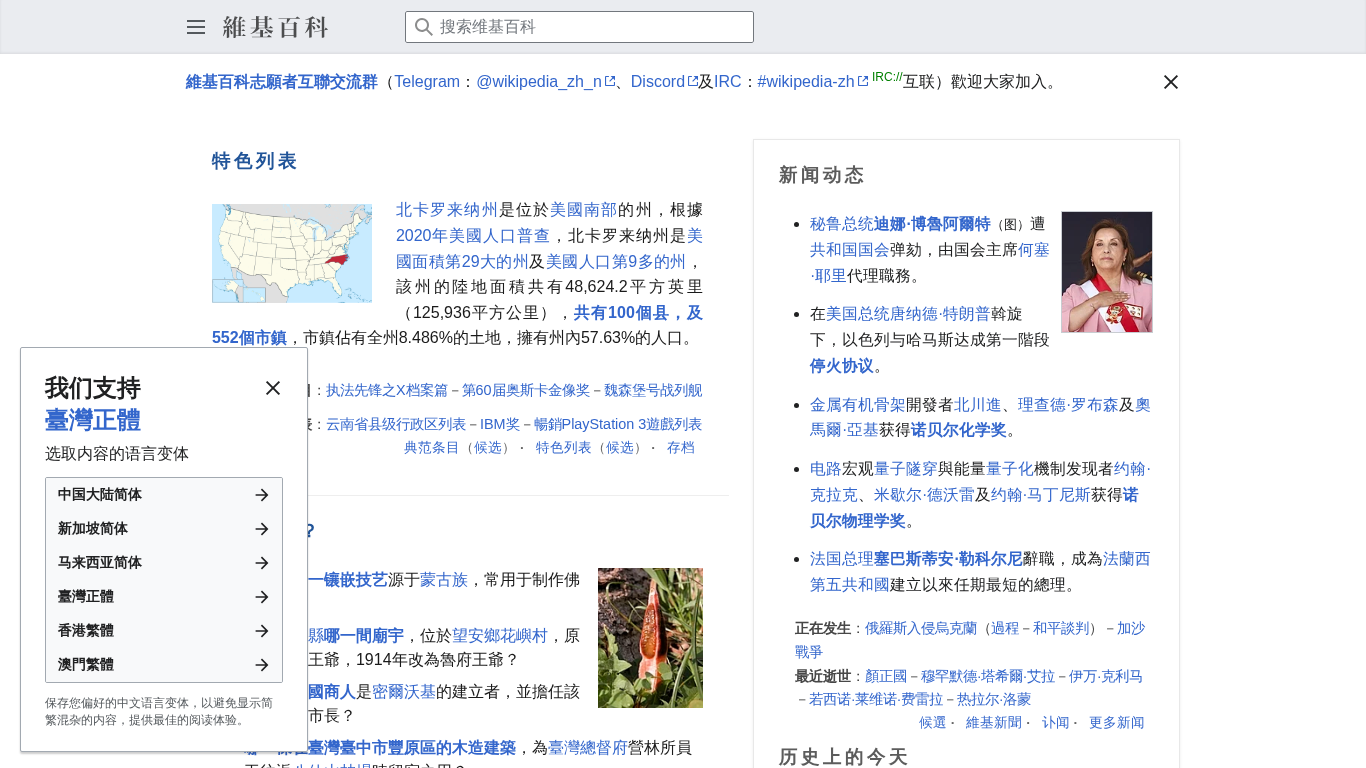Open the 維基百科志願者互聯交流群 link

click(x=282, y=82)
